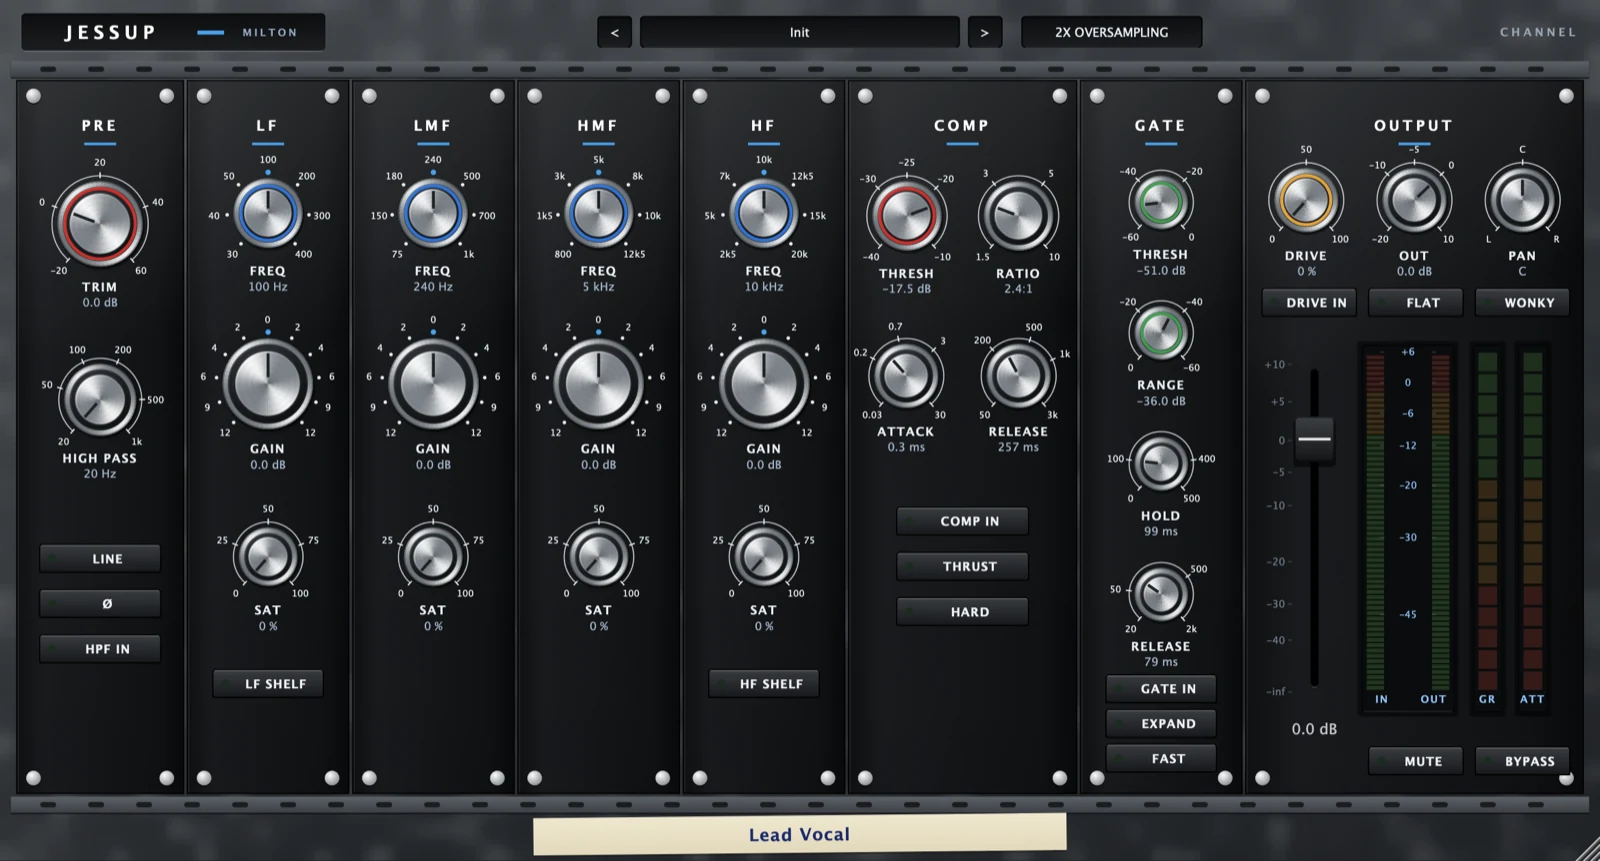Click the WONKY output button
The height and width of the screenshot is (861, 1600).
click(x=1522, y=303)
